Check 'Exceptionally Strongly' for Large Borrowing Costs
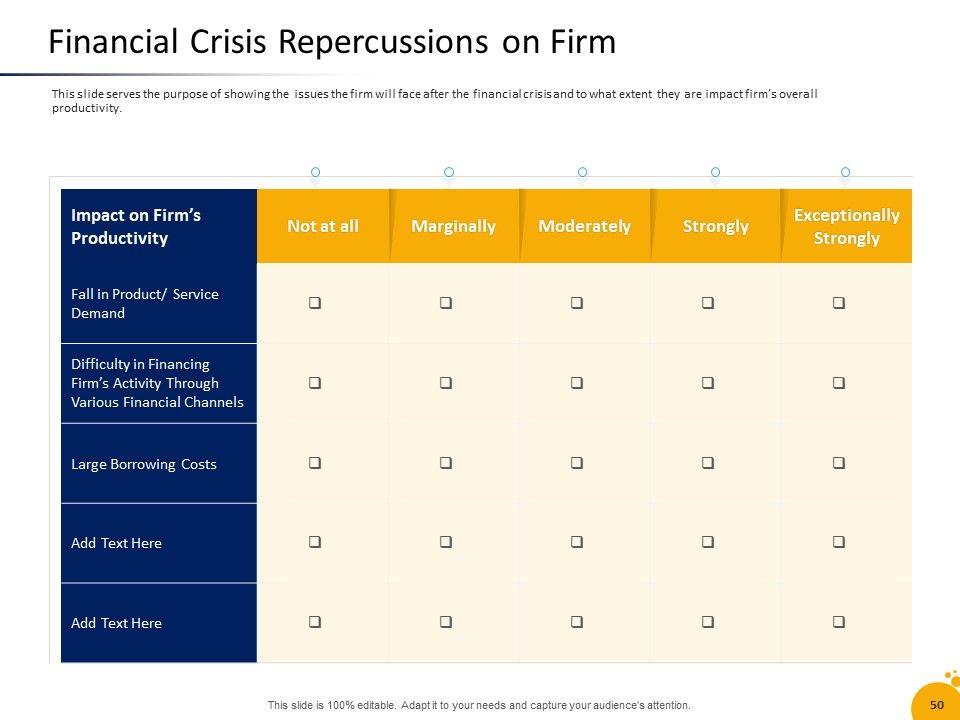This screenshot has width=960, height=720. point(839,463)
